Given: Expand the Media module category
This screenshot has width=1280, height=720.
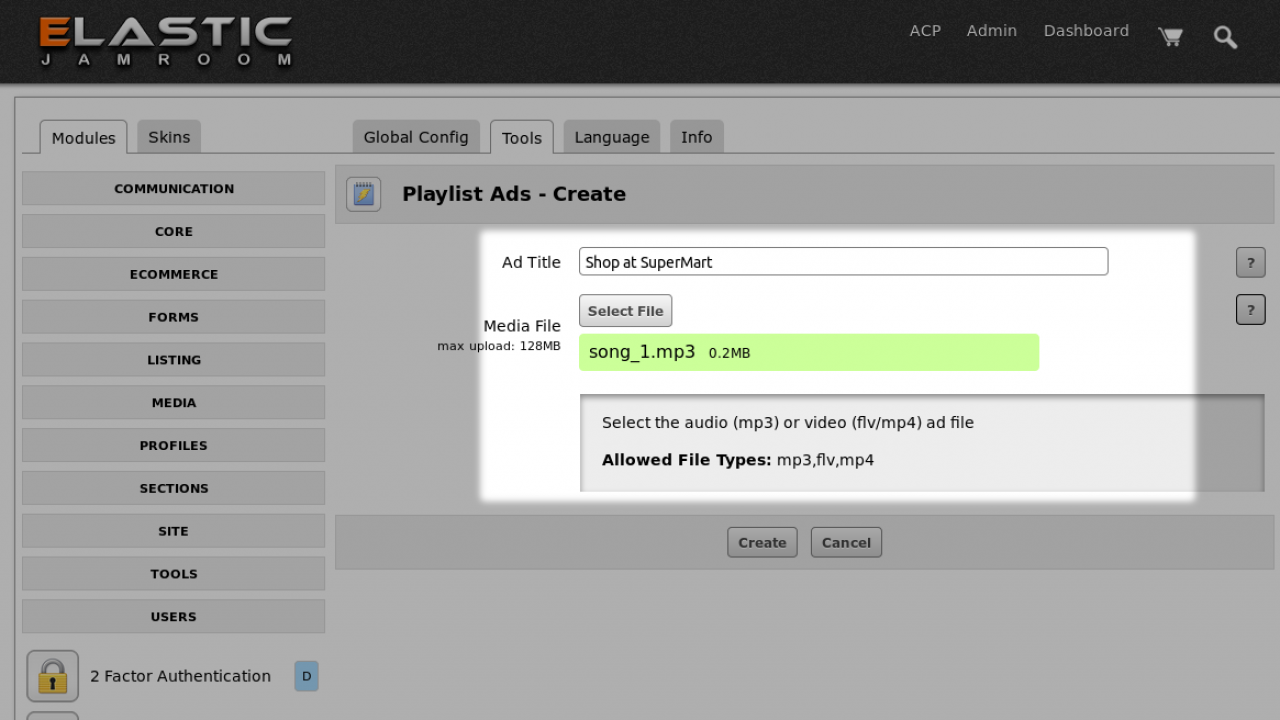Looking at the screenshot, I should pos(174,403).
